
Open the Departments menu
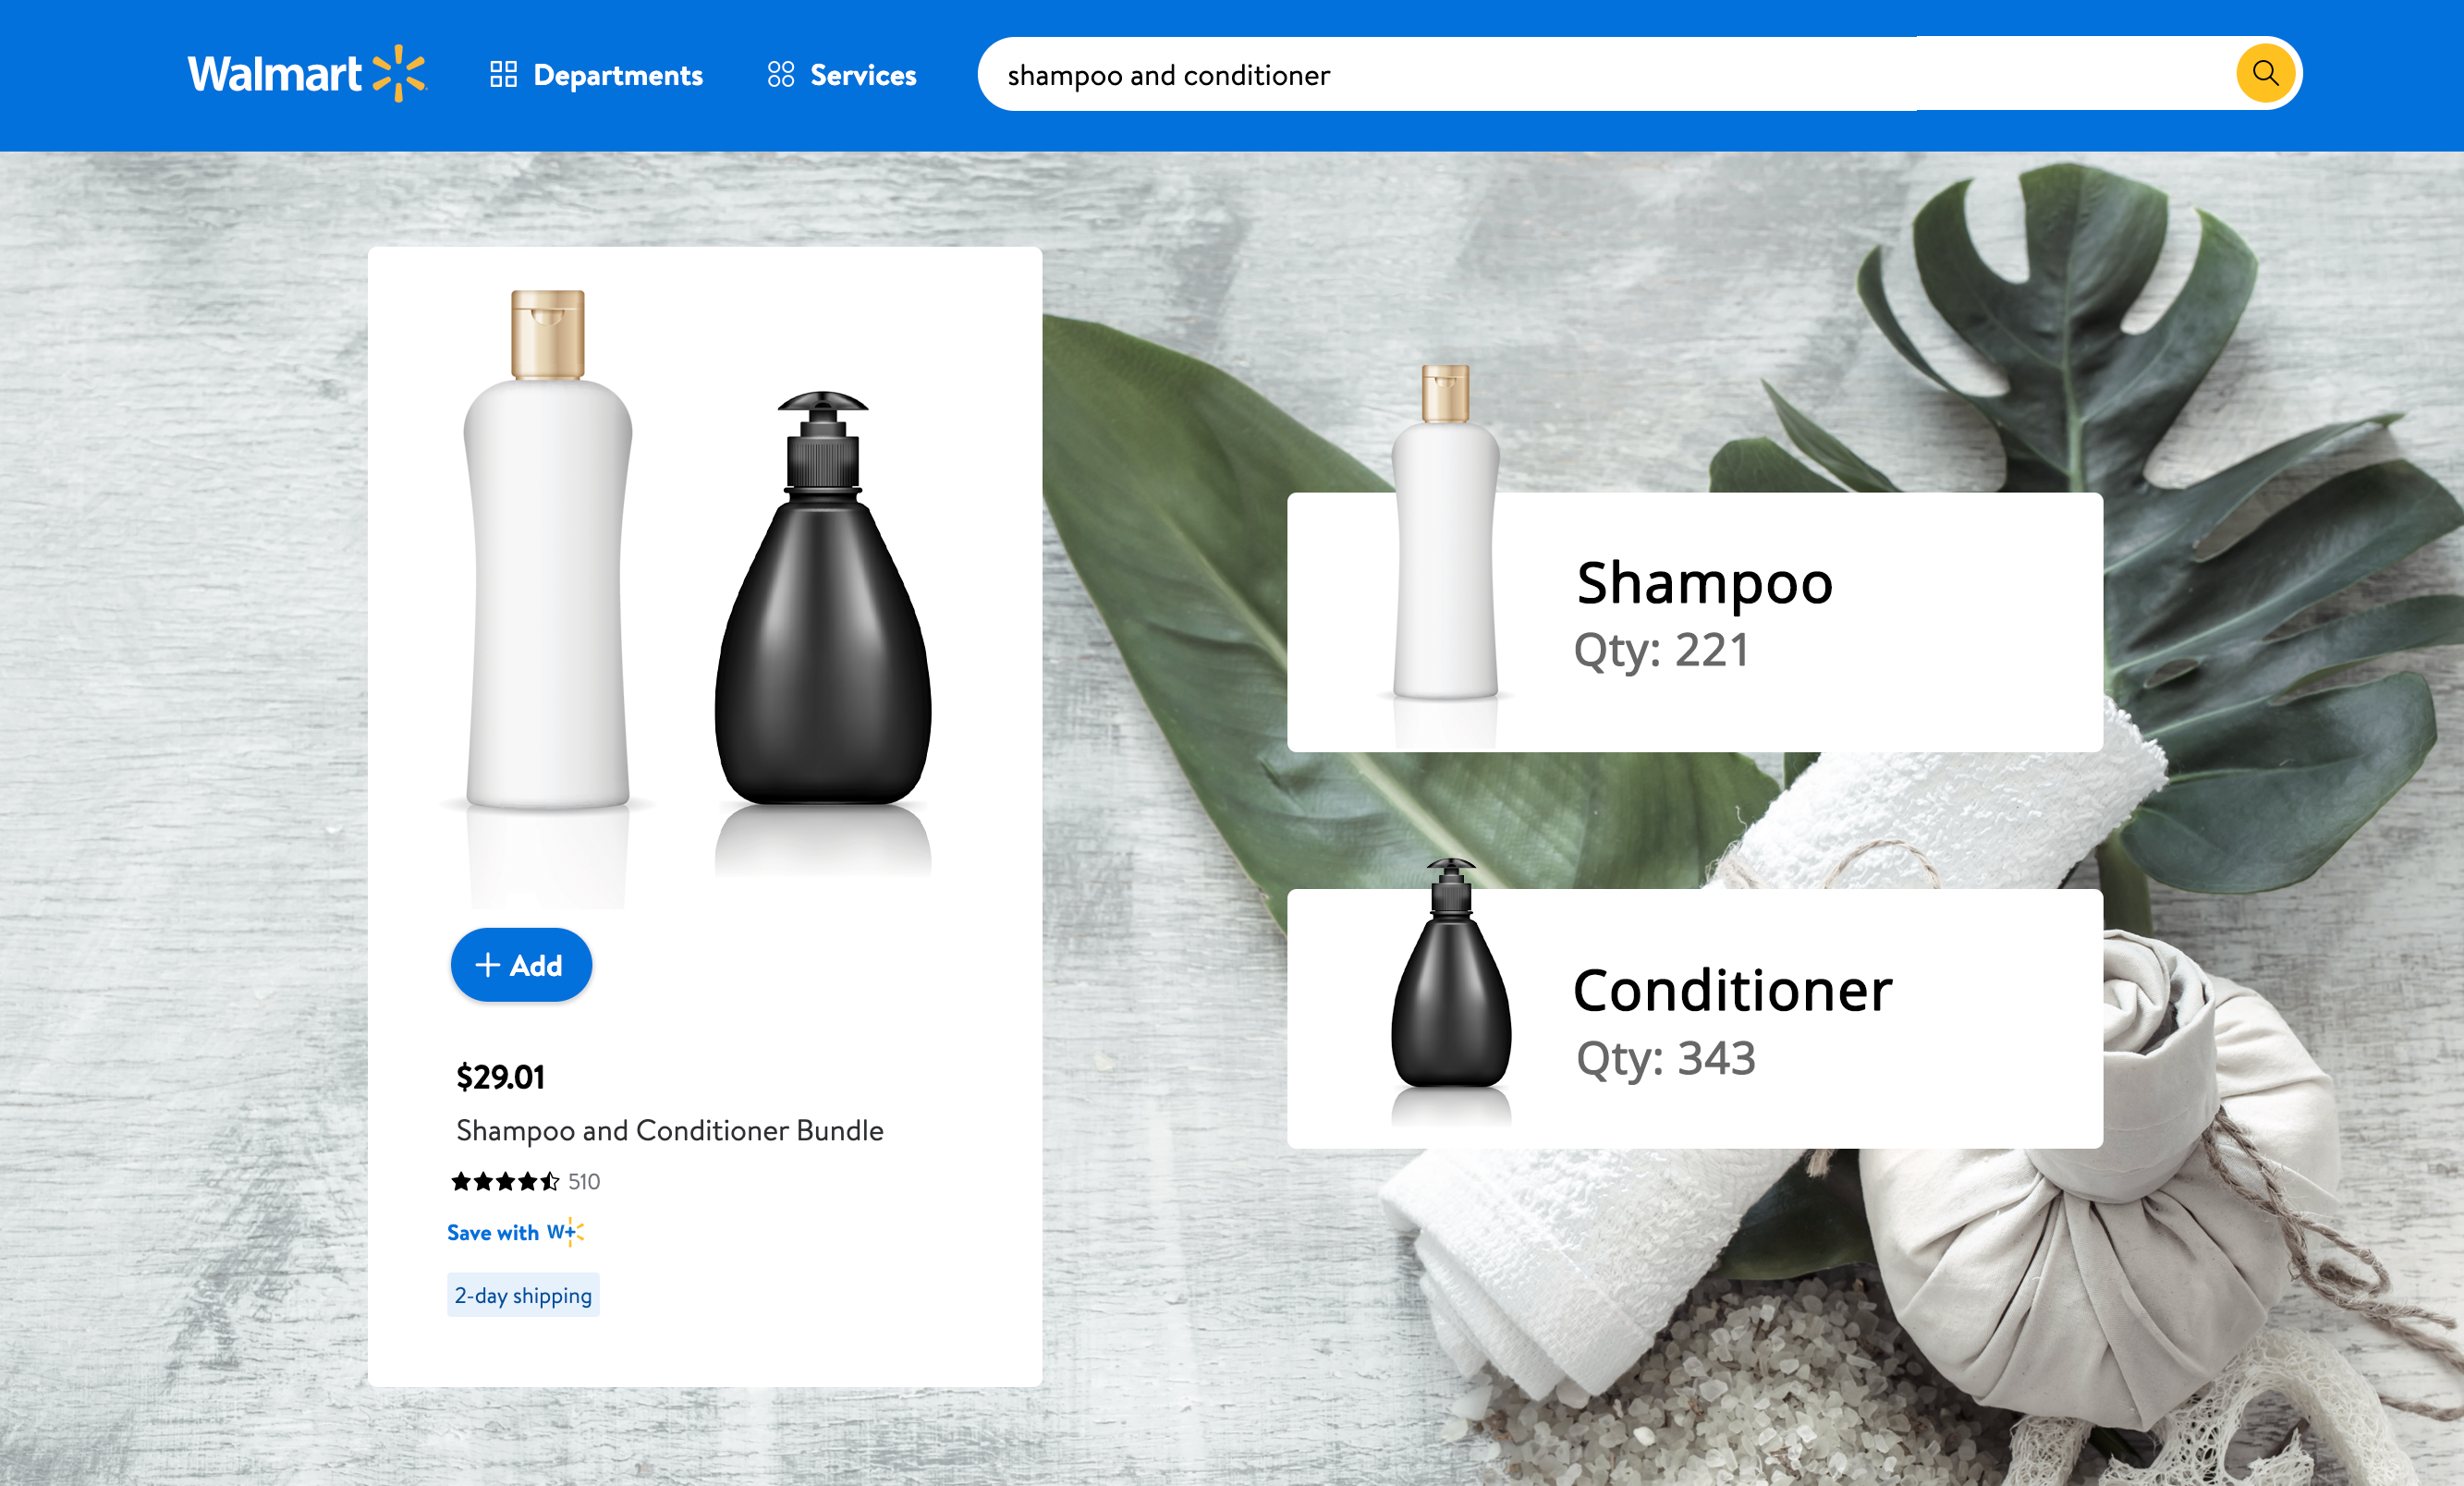tap(596, 75)
